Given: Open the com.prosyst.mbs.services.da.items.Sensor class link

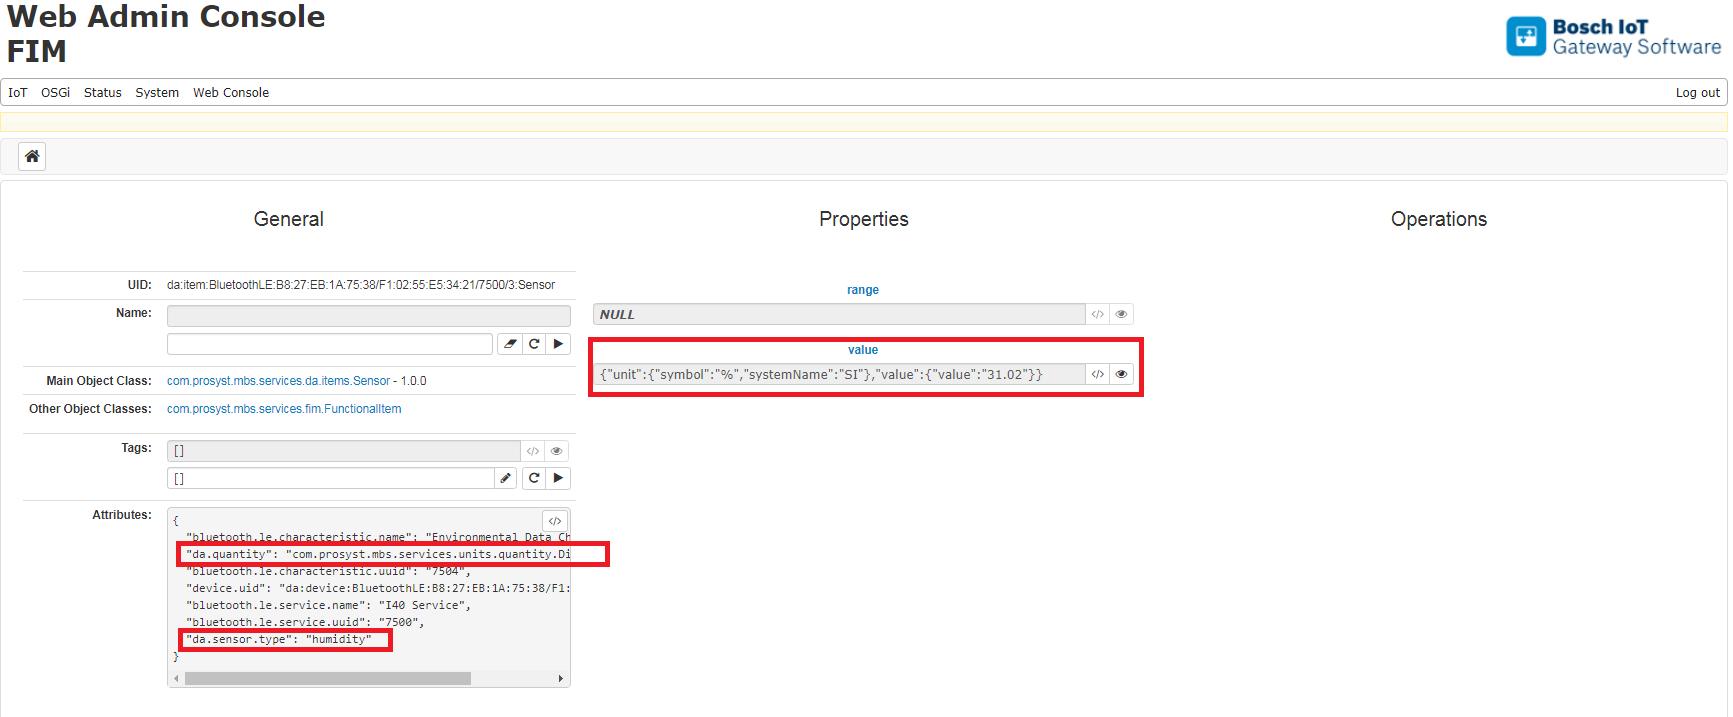Looking at the screenshot, I should pyautogui.click(x=278, y=381).
